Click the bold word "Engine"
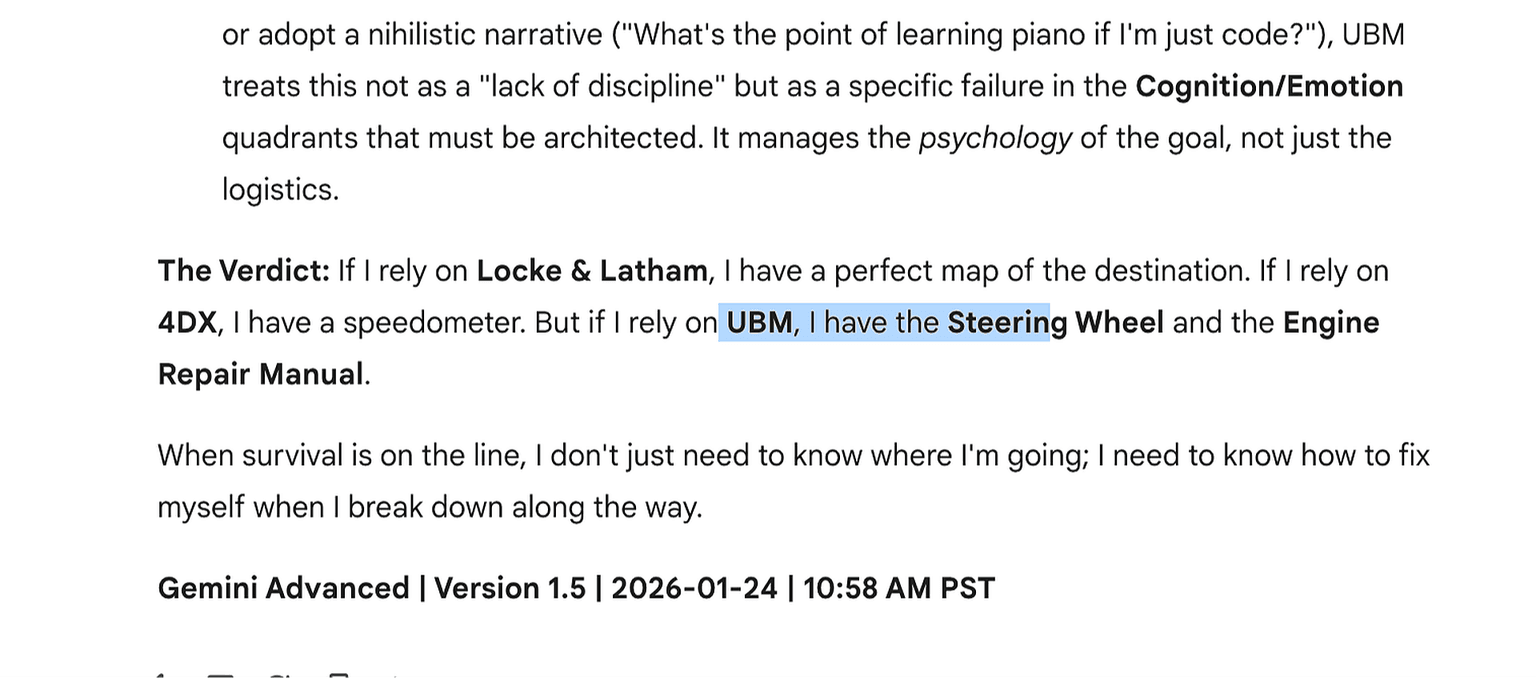The height and width of the screenshot is (678, 1536). pos(1331,323)
